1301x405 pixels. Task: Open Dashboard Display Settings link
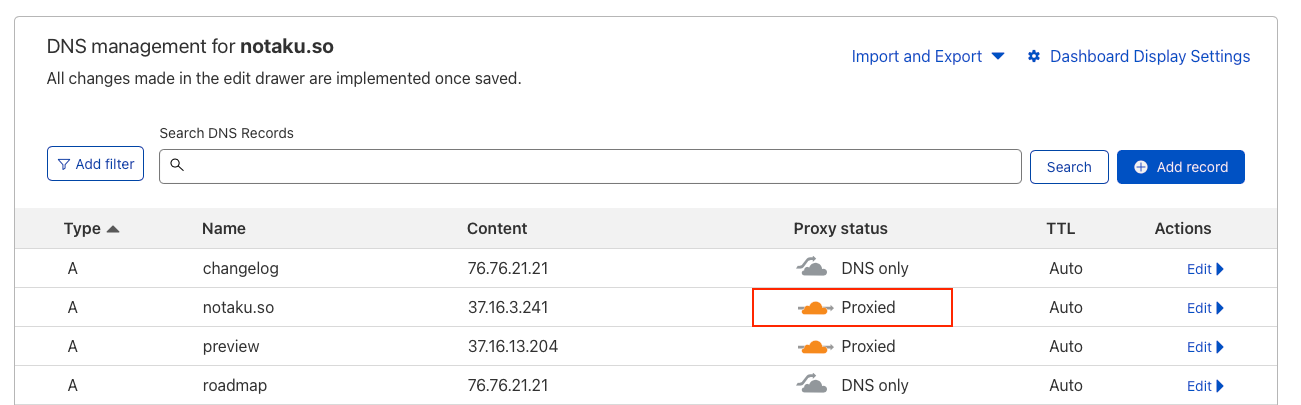1149,57
